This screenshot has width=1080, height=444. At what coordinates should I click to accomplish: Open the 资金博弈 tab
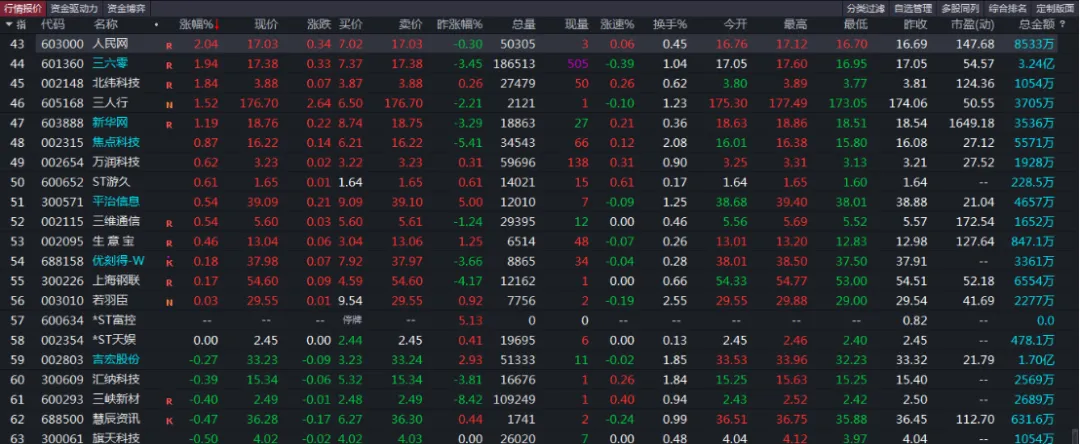[126, 8]
